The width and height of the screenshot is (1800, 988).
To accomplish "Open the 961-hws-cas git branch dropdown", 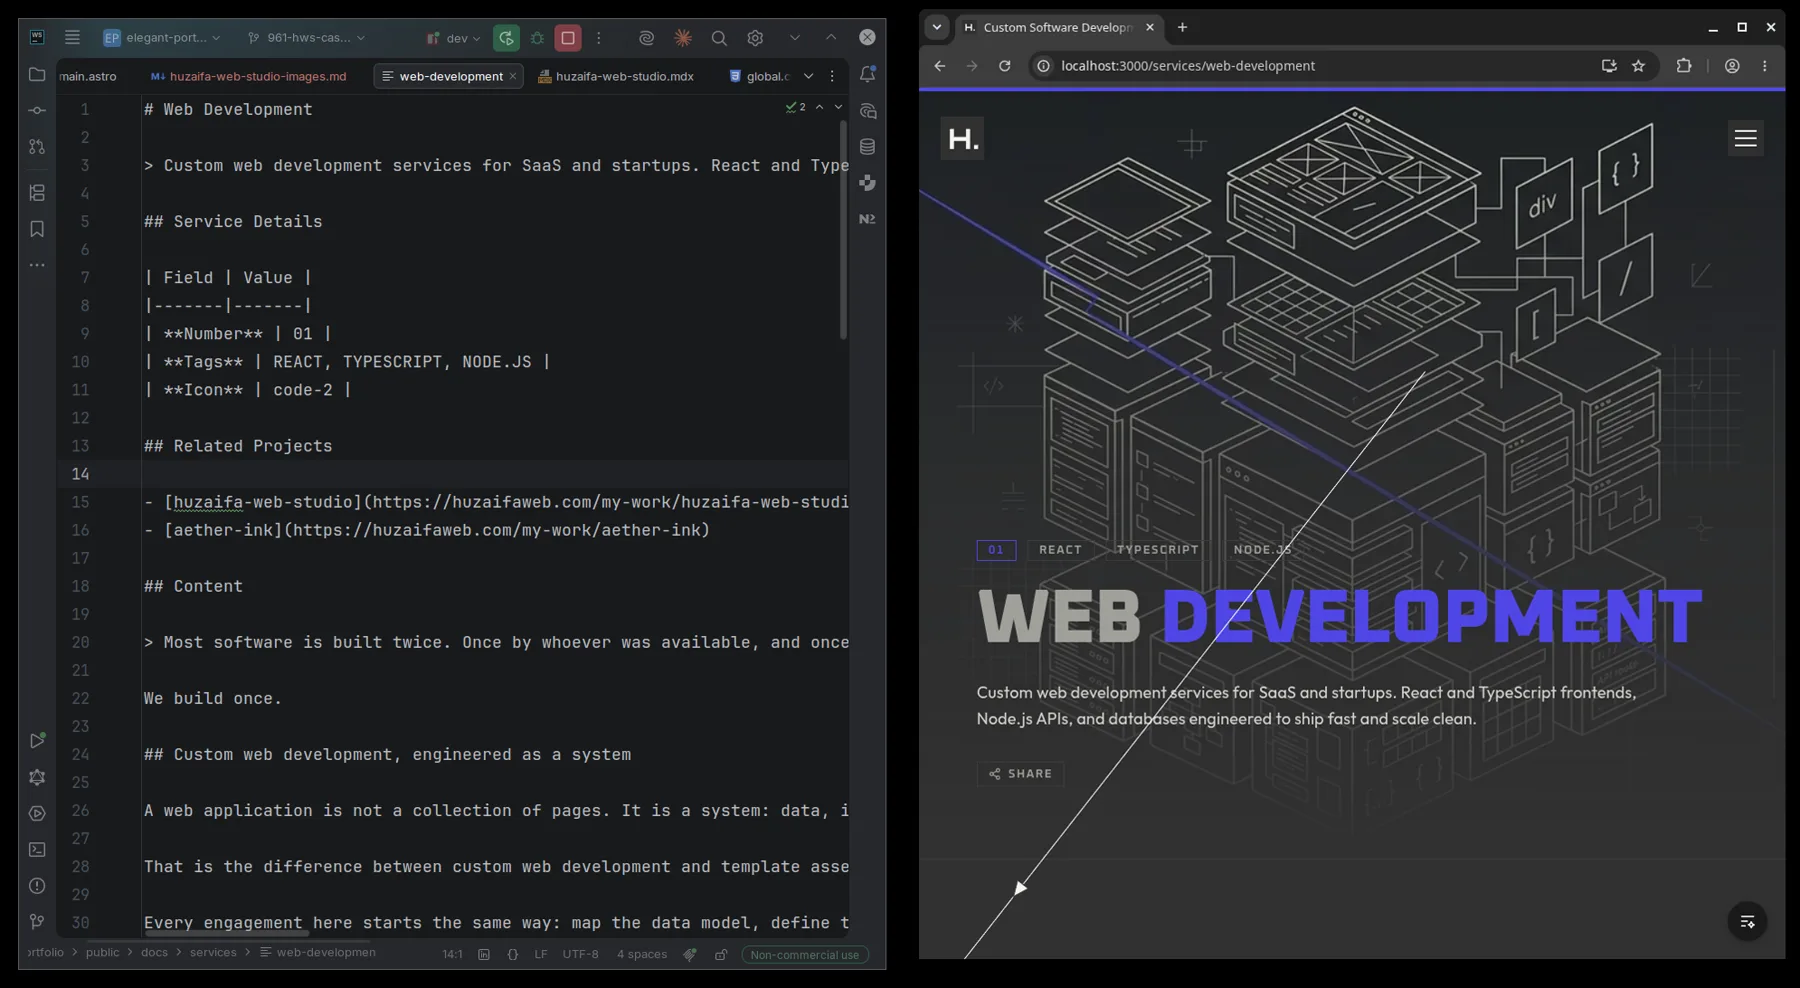I will pyautogui.click(x=307, y=38).
